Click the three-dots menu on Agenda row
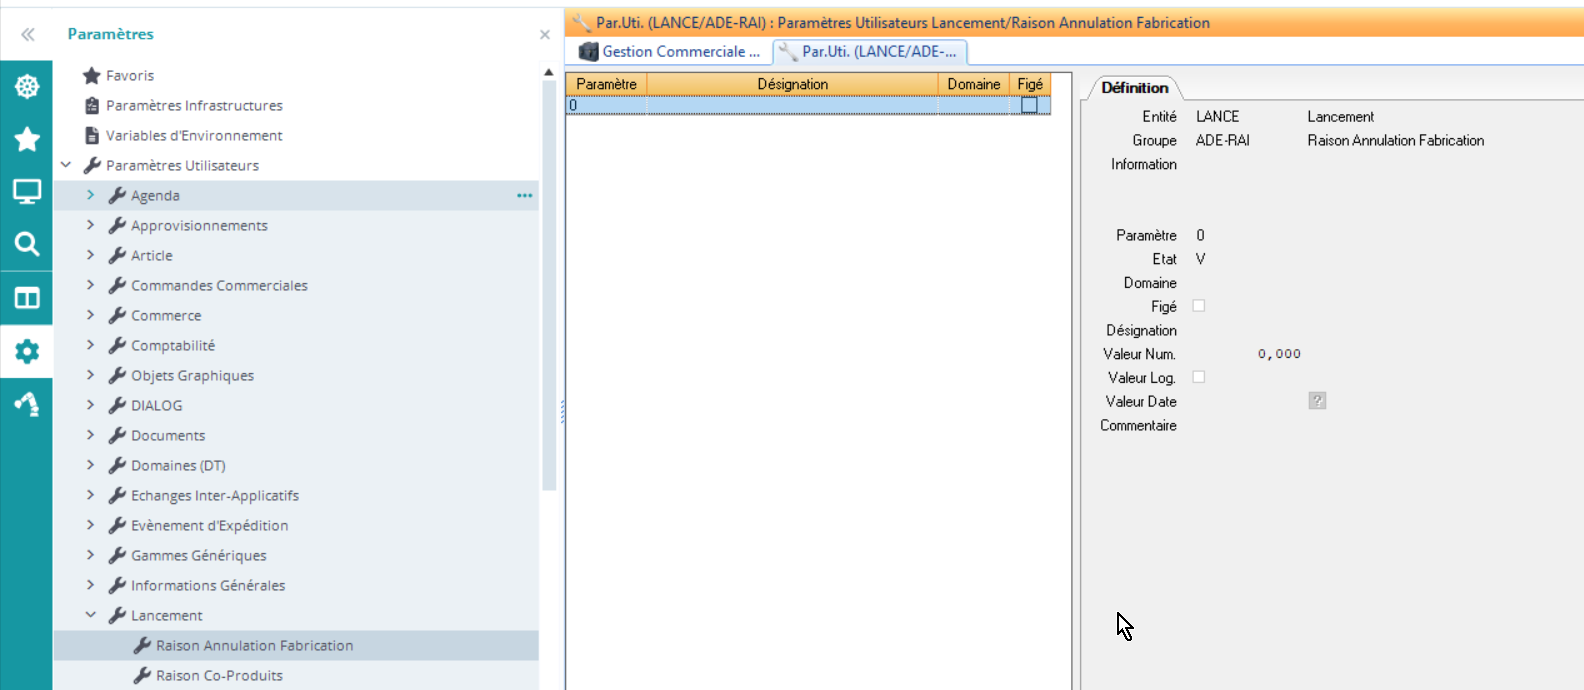The width and height of the screenshot is (1584, 690). [x=524, y=196]
